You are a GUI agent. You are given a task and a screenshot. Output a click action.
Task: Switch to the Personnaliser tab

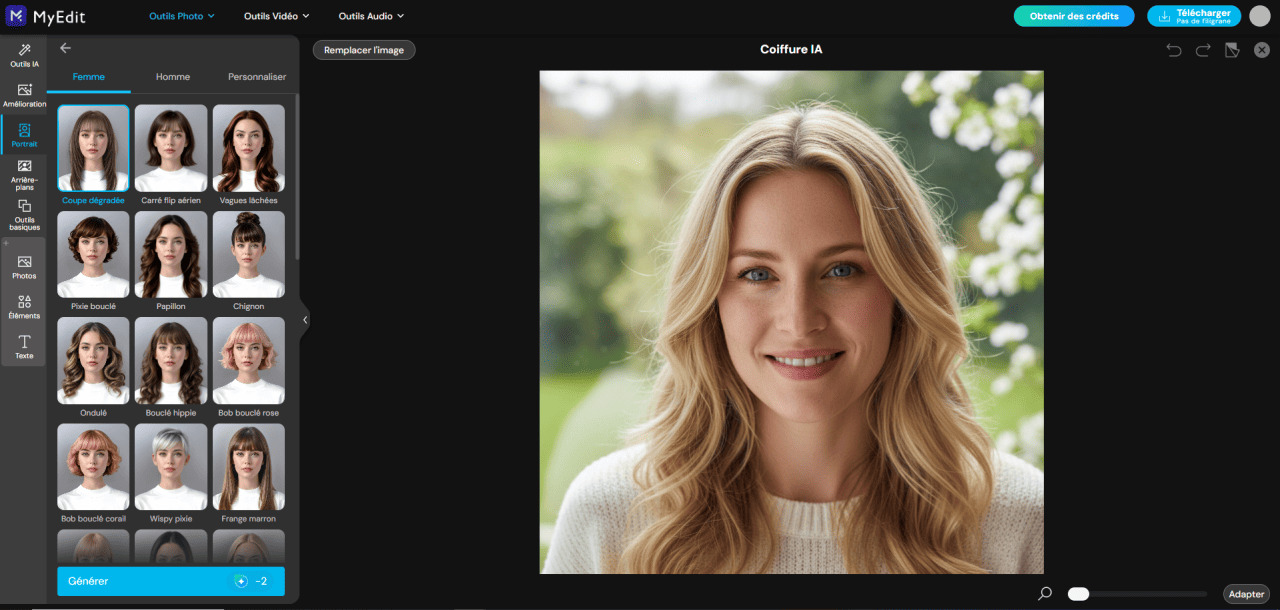point(256,76)
